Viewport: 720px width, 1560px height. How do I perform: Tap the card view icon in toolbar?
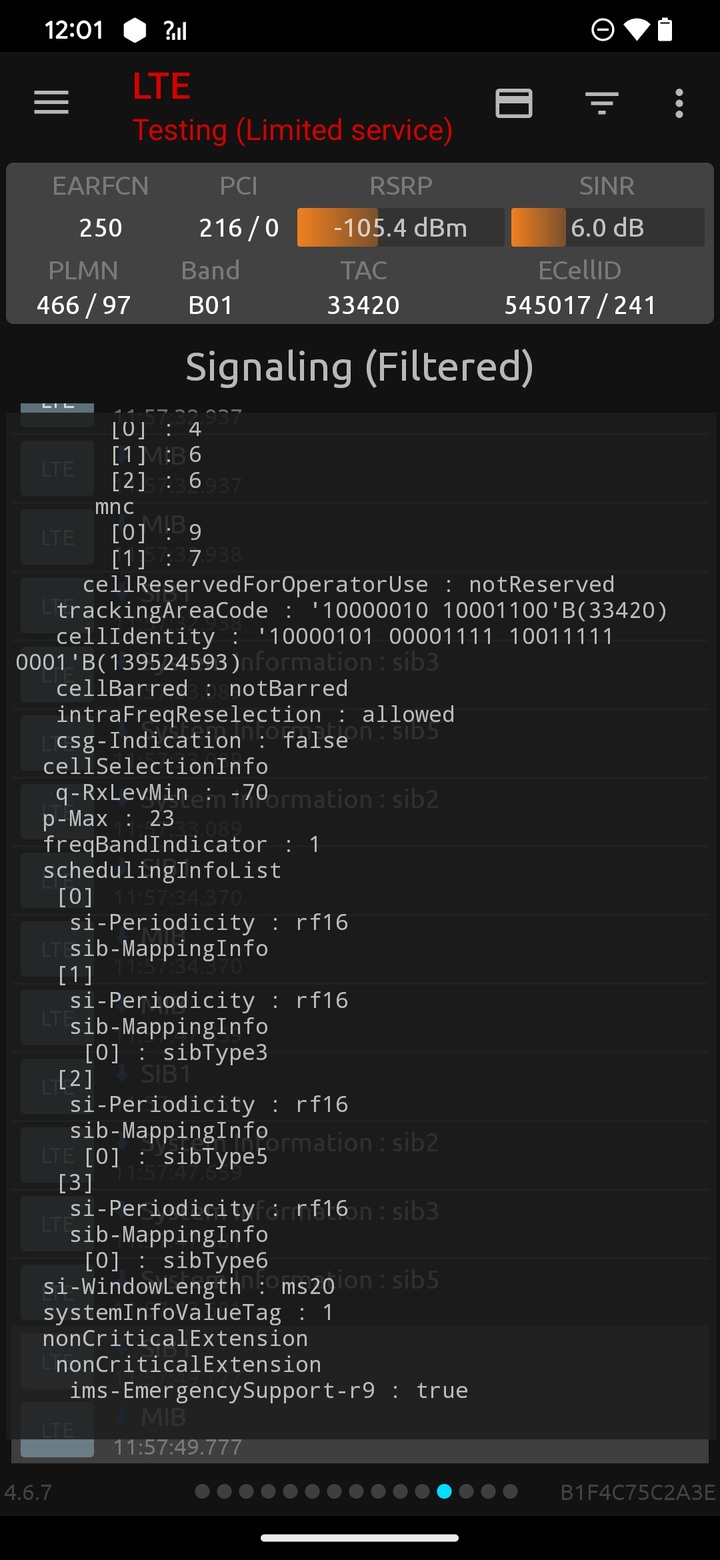514,103
